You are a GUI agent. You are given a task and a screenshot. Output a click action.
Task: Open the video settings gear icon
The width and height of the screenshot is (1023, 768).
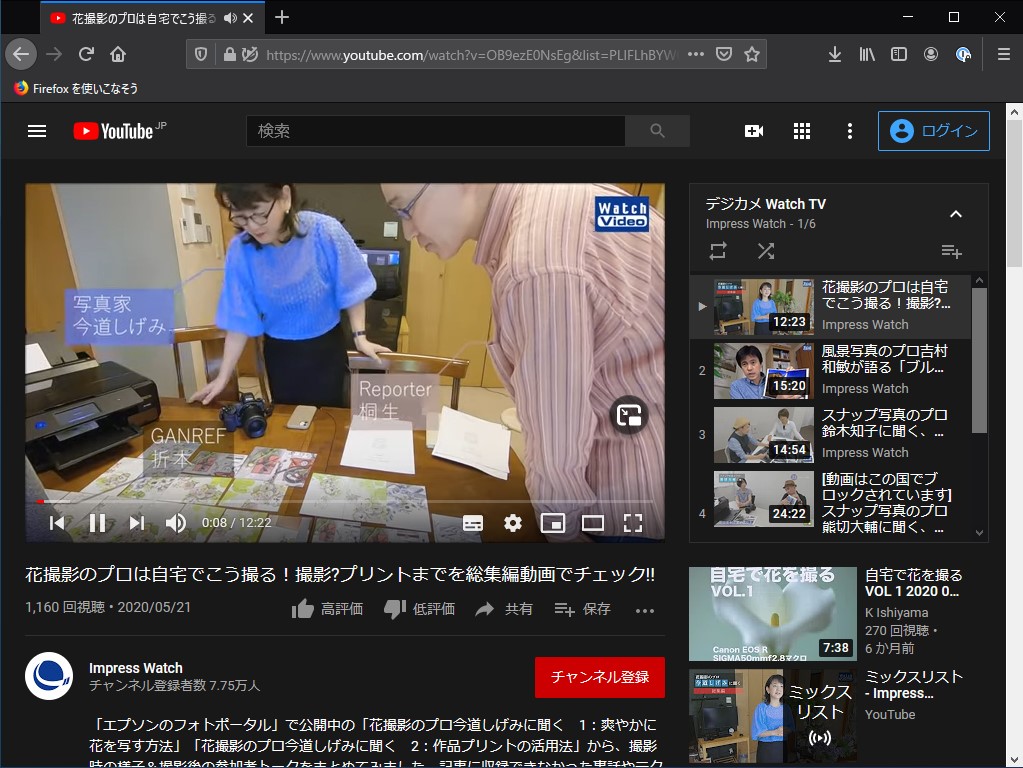coord(513,521)
